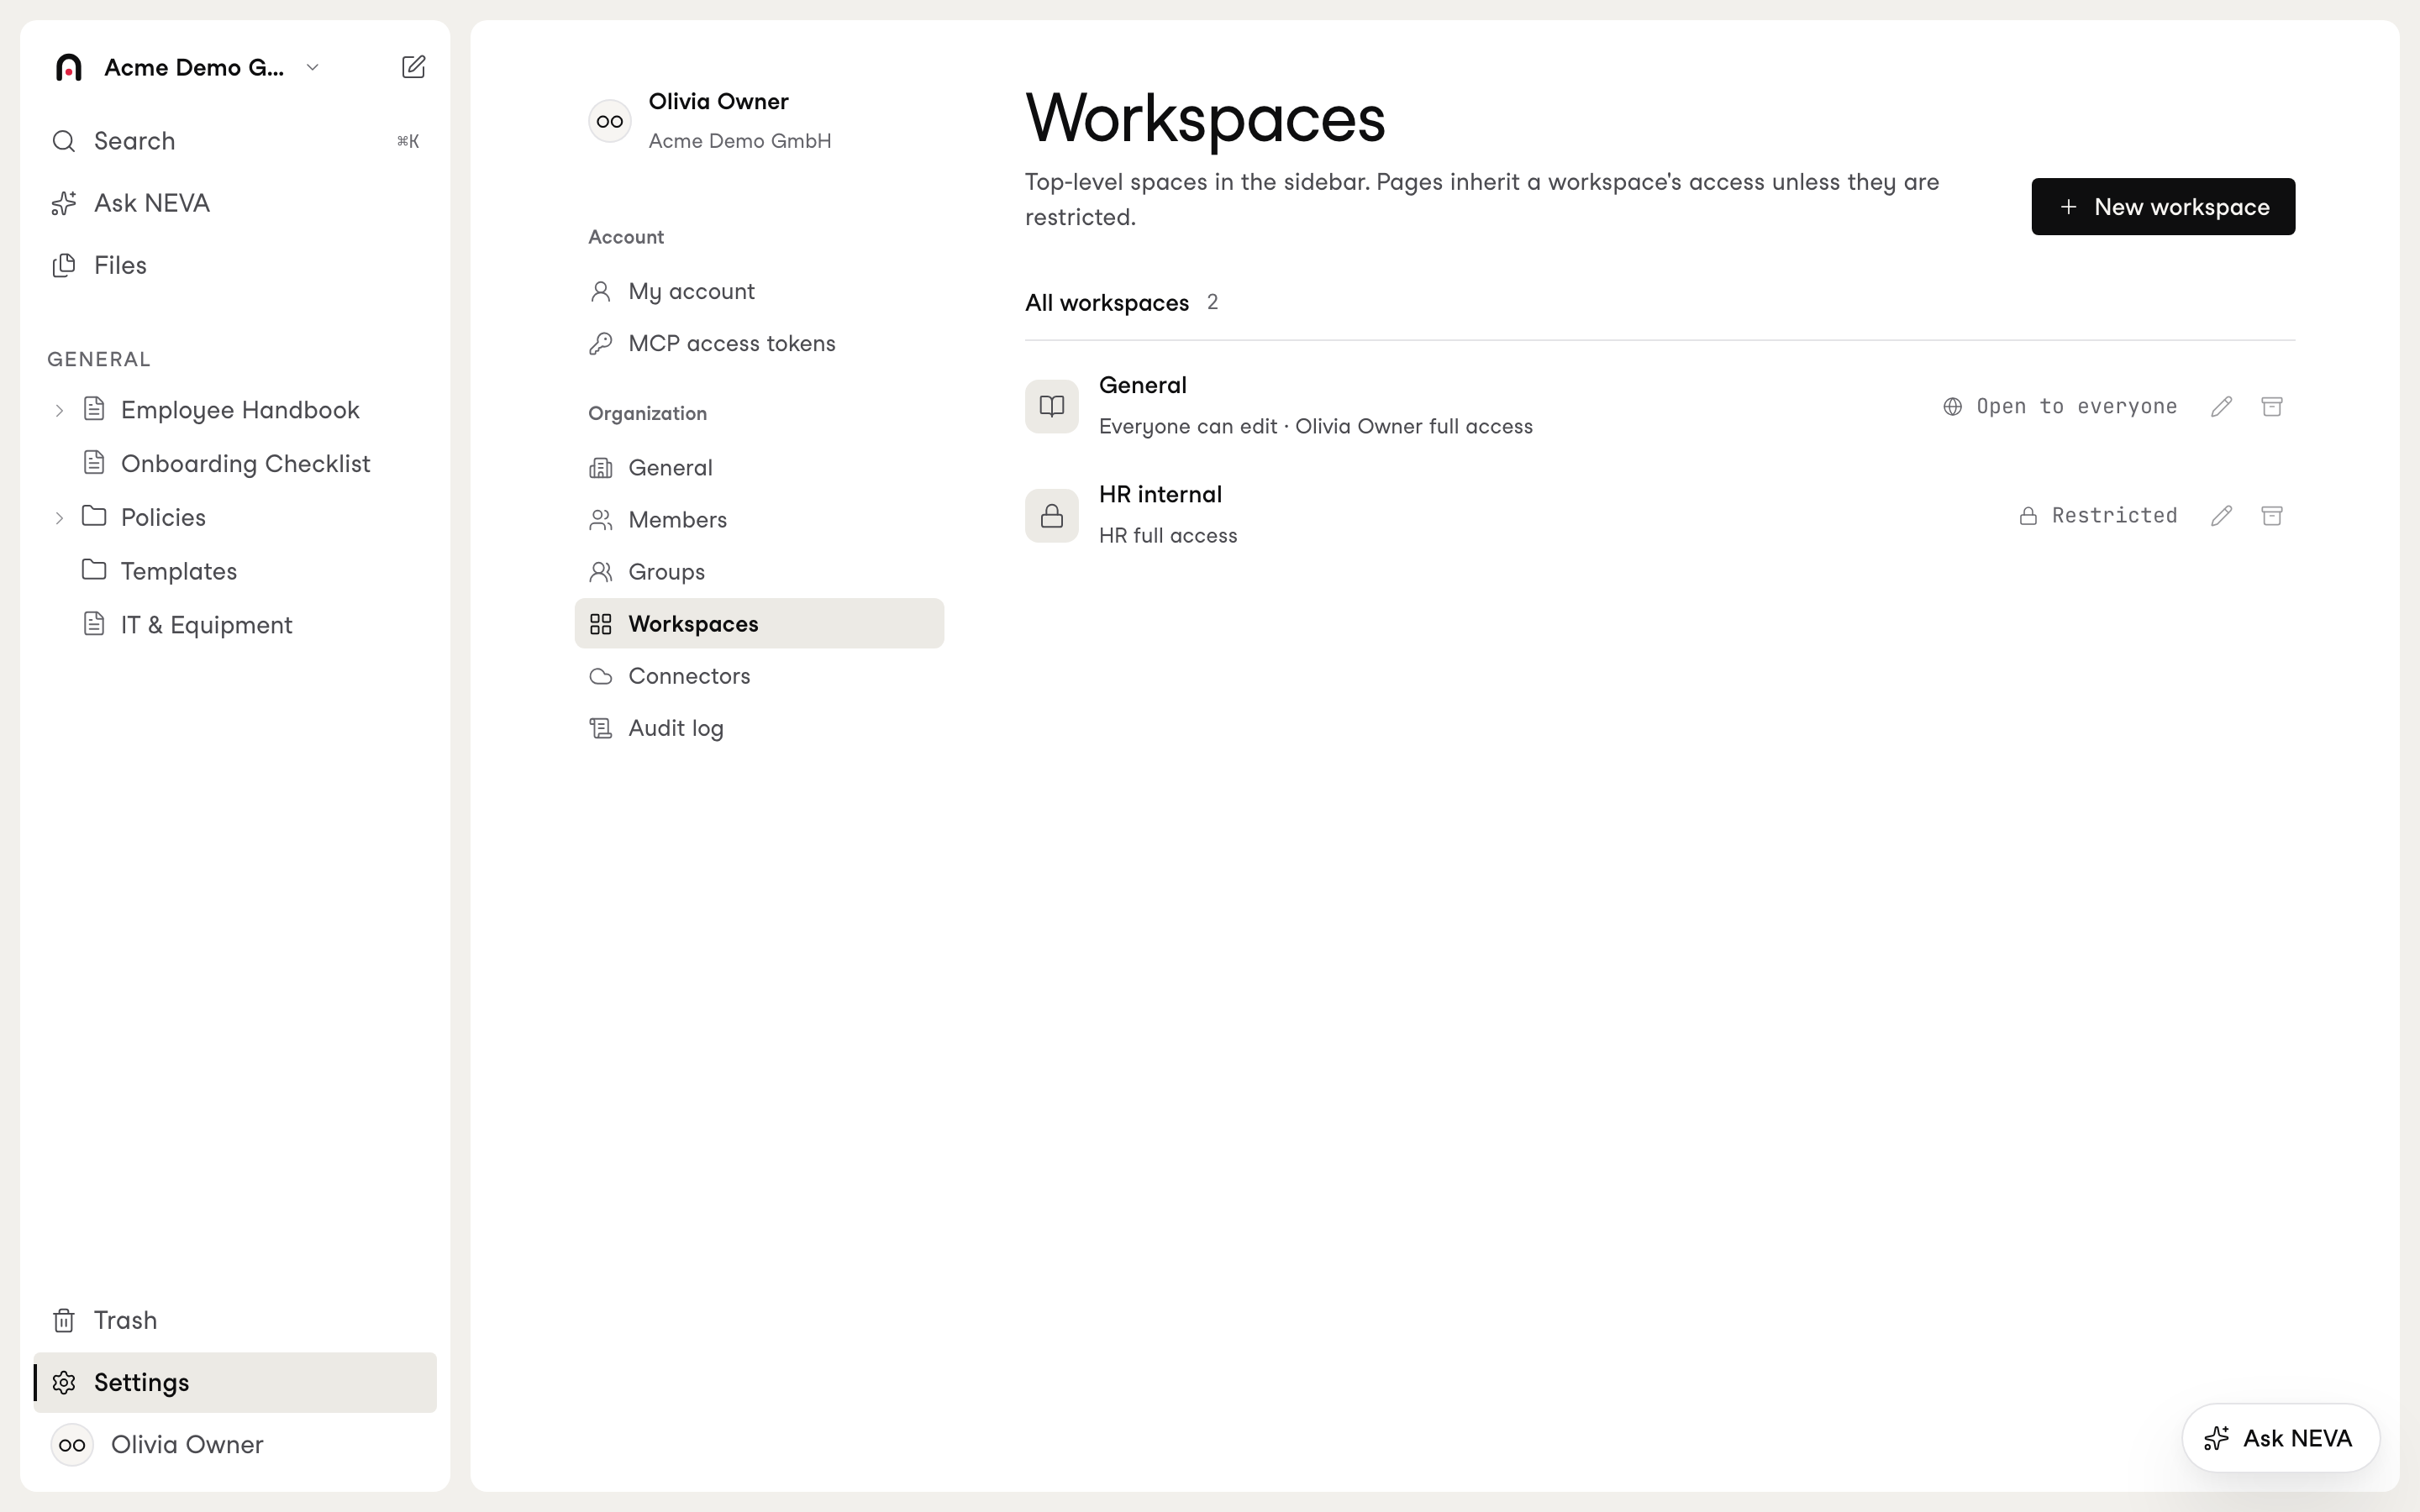
Task: Expand the Policies folder
Action: [59, 517]
